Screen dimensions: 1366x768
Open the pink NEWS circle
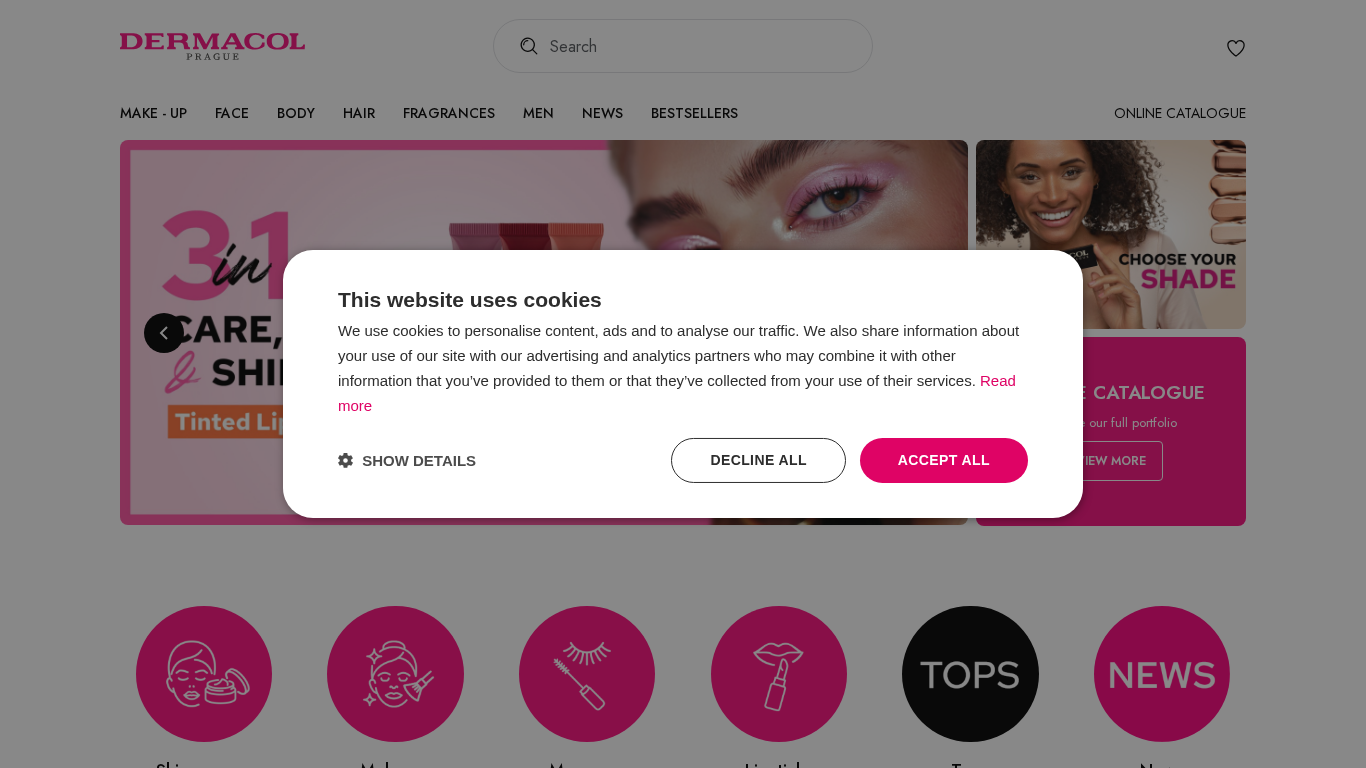click(x=1162, y=674)
